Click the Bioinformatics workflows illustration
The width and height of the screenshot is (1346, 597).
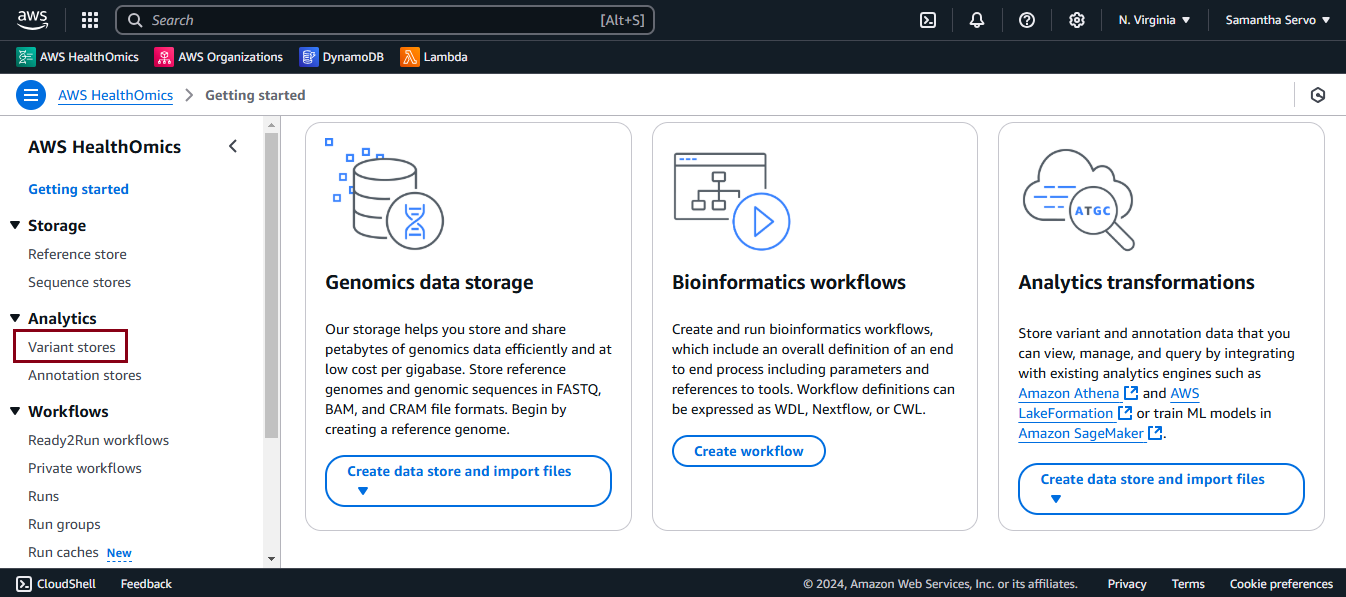click(732, 200)
